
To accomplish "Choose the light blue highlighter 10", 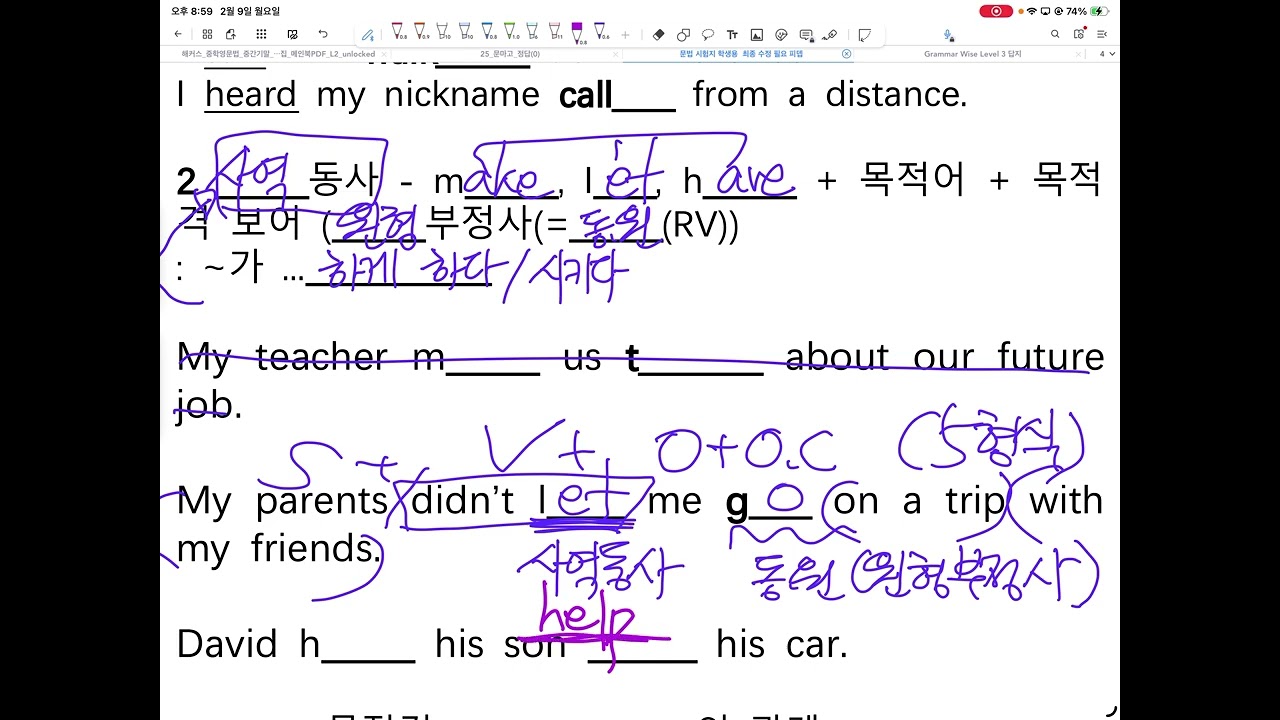I will pos(466,33).
